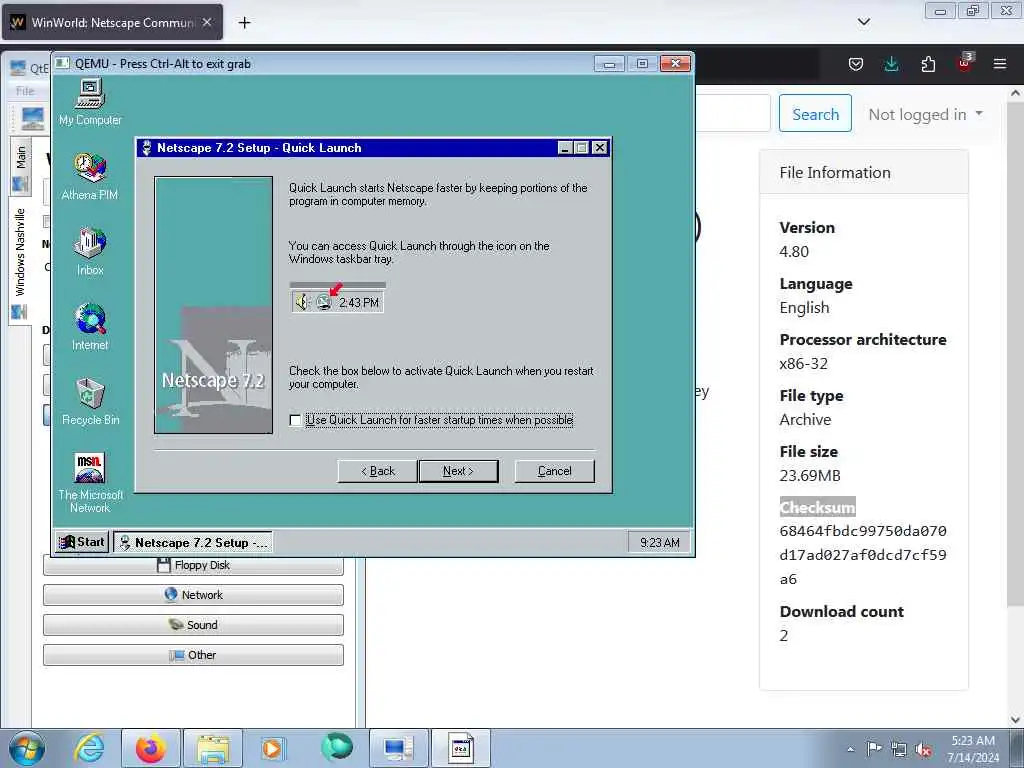Click the Back button in Netscape Setup

(377, 471)
